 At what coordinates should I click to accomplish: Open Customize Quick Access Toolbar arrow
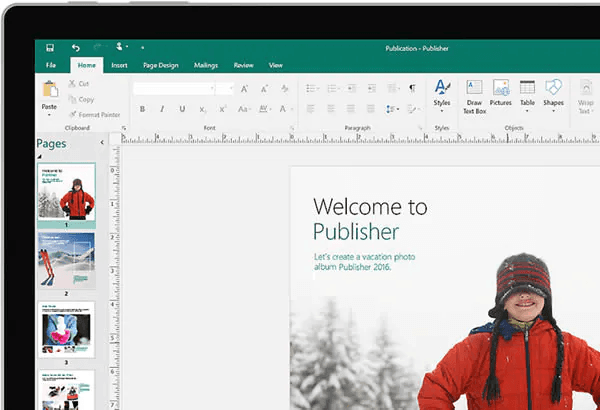(142, 48)
